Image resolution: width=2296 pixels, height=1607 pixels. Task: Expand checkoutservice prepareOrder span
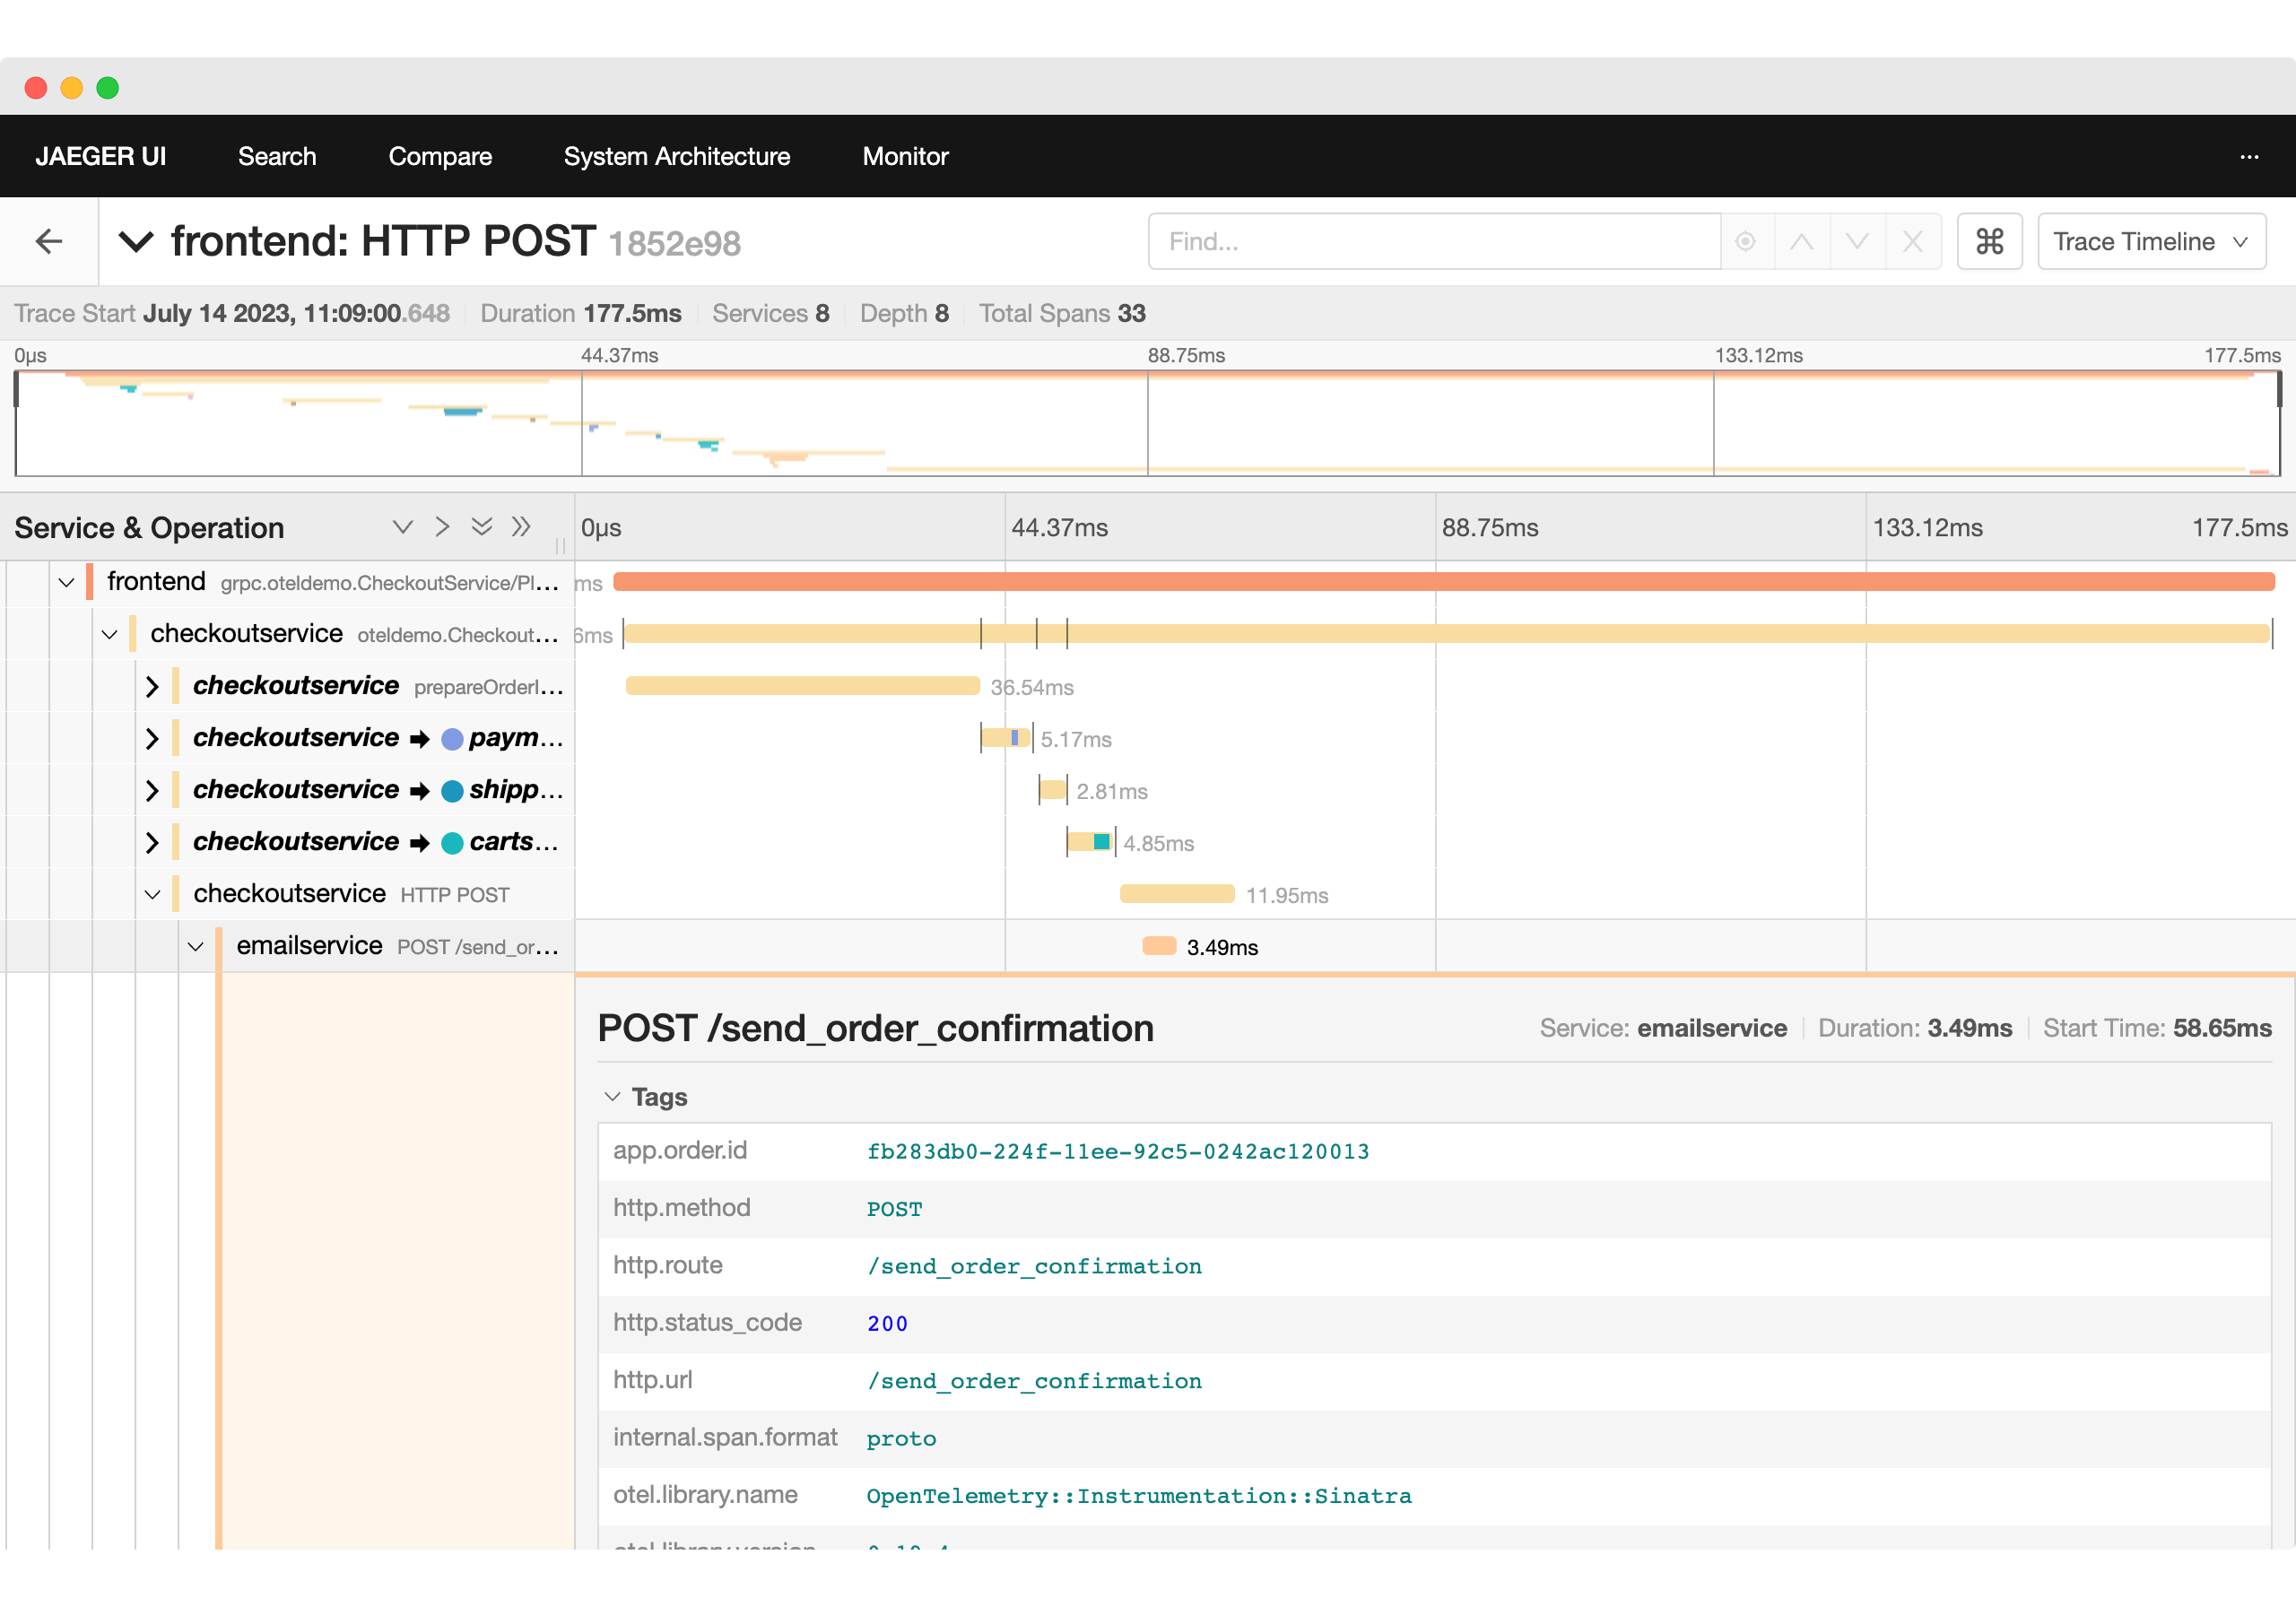[x=152, y=686]
